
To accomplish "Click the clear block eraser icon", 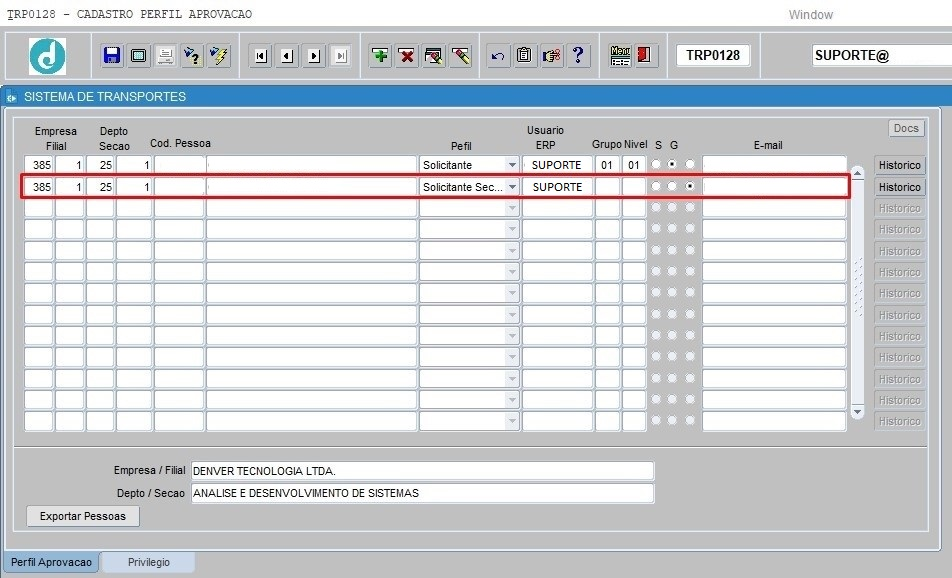I will (461, 56).
